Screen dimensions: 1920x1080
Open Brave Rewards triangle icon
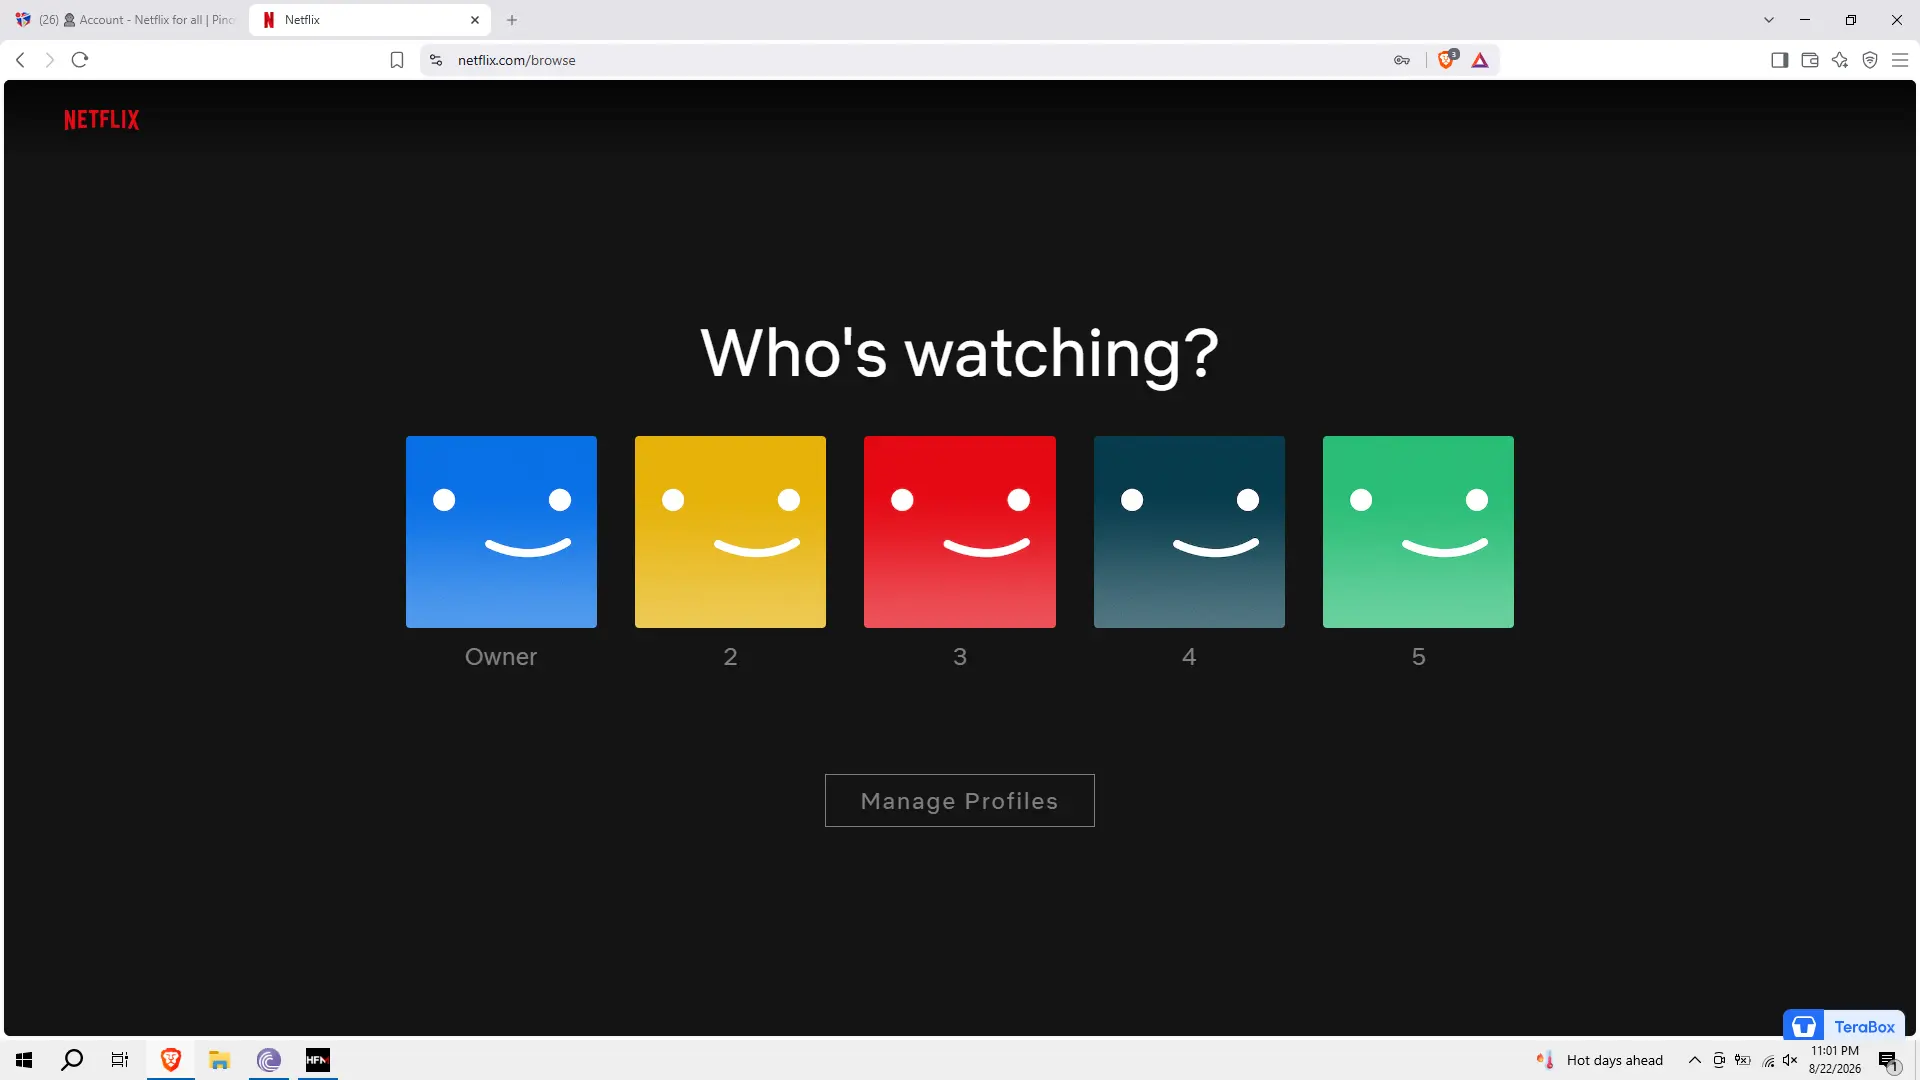pos(1480,60)
